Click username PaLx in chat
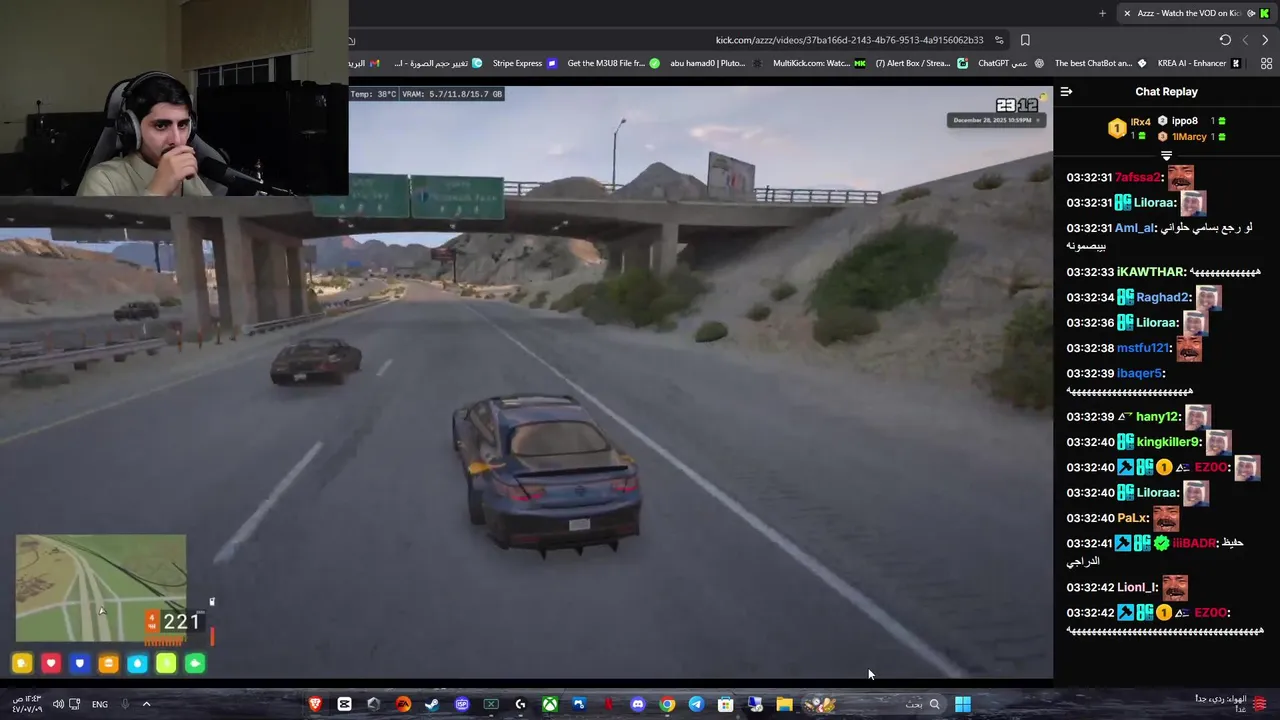Screen dimensions: 1280x720 1132,518
